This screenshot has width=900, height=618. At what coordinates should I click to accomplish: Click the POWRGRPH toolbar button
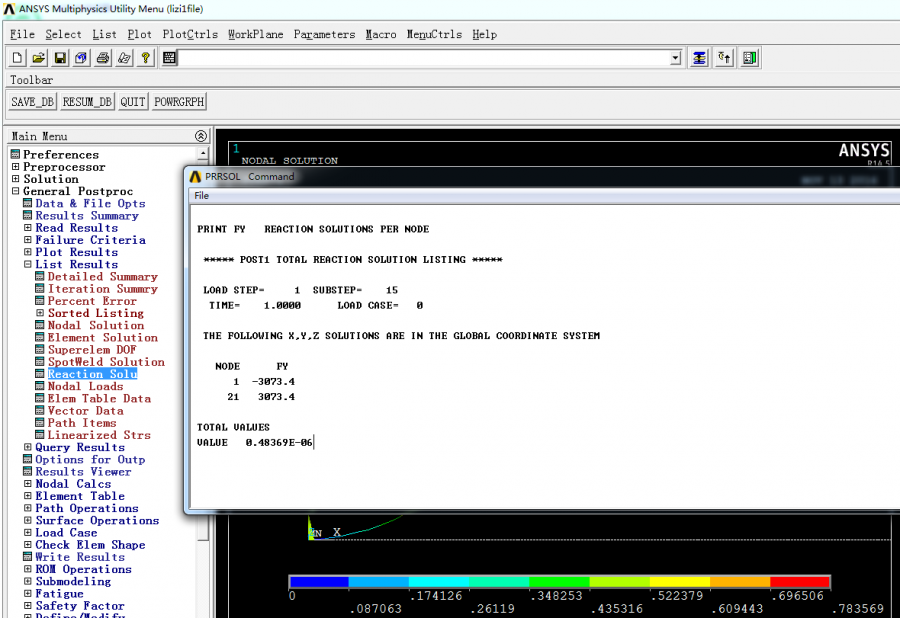click(x=179, y=102)
